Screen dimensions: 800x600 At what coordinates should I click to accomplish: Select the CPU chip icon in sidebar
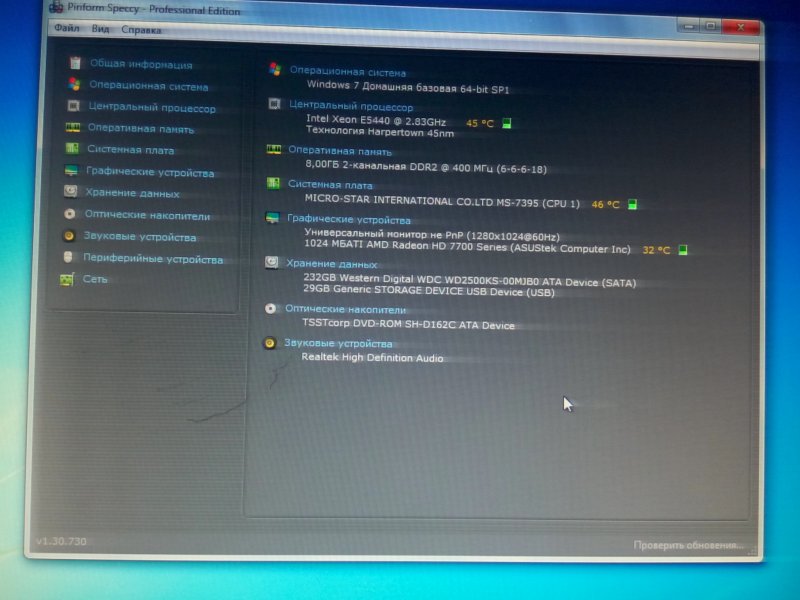(x=74, y=107)
